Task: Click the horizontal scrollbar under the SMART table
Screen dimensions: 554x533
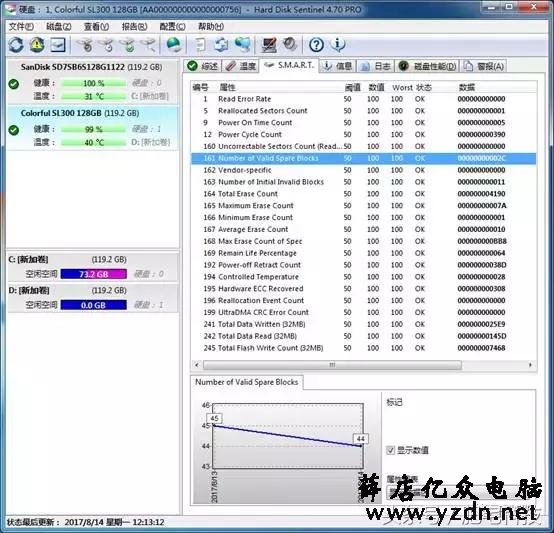Action: pos(332,365)
